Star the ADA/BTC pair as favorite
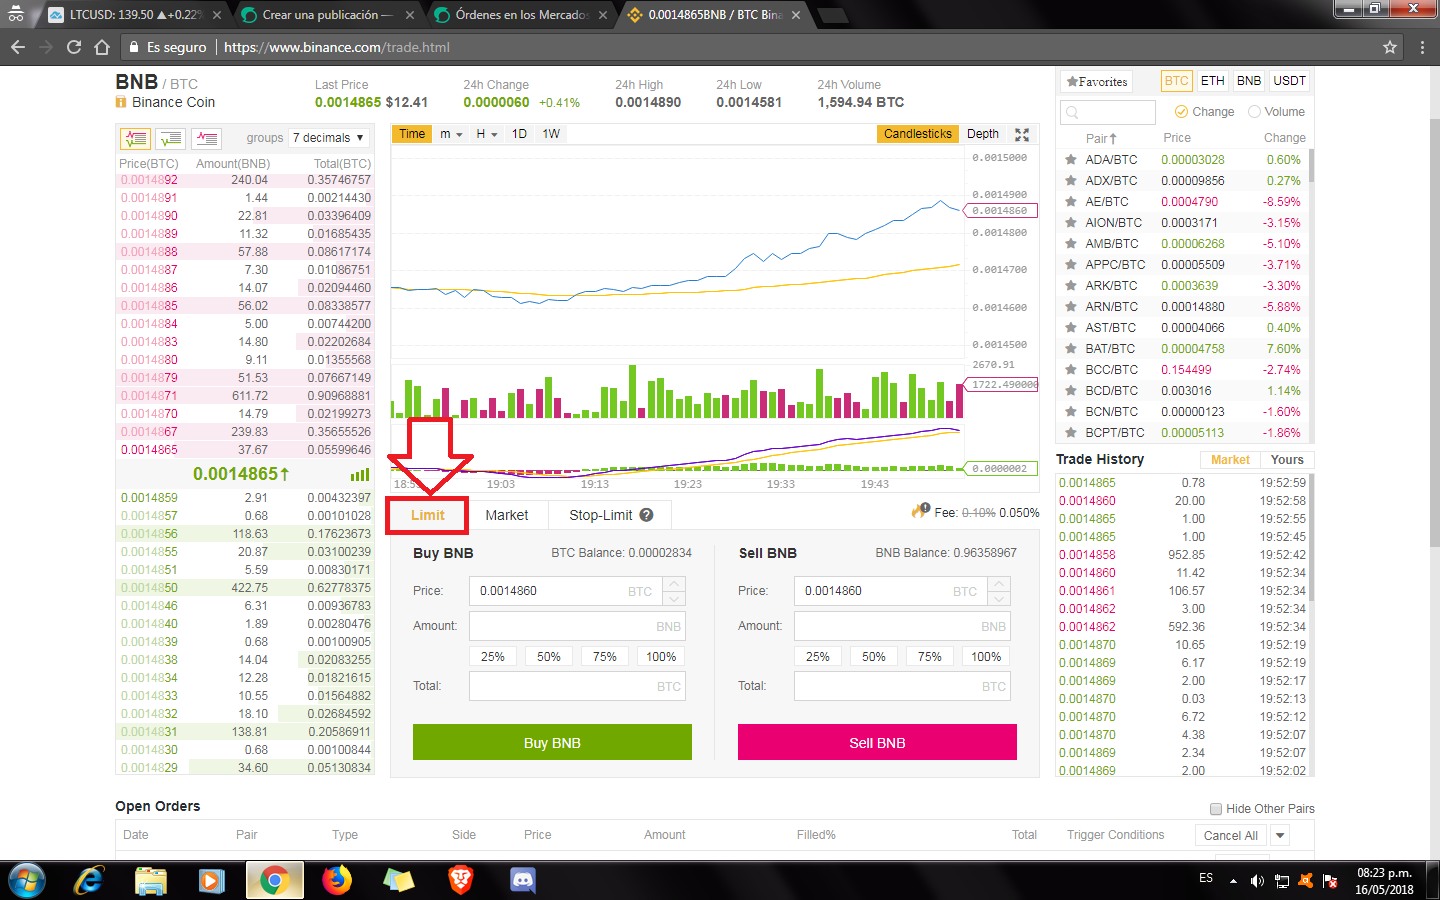 [1071, 160]
